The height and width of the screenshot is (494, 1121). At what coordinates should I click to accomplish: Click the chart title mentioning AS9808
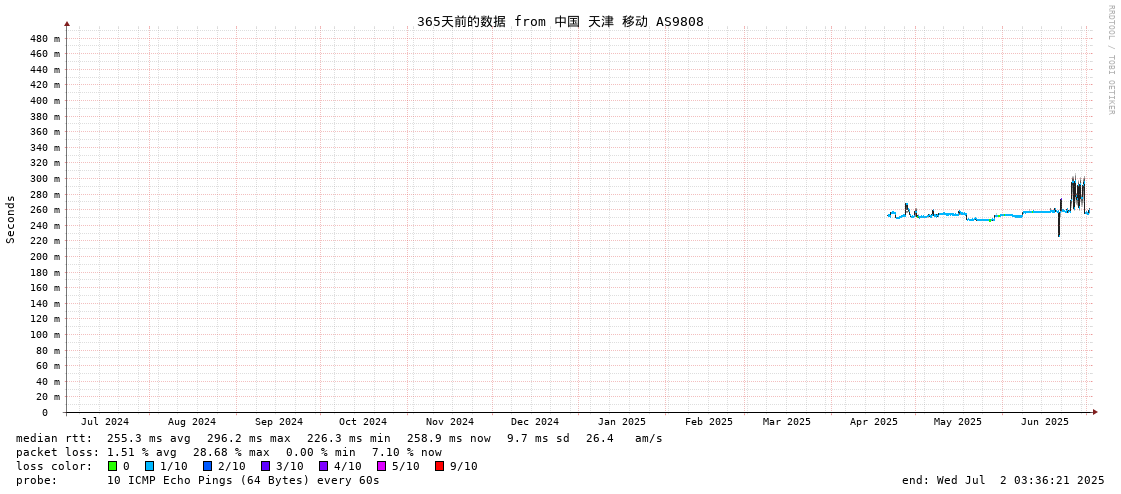(560, 21)
